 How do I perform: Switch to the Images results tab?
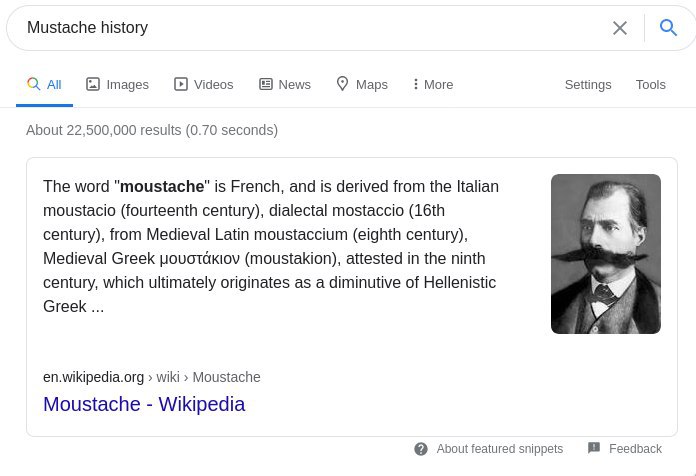(x=117, y=84)
